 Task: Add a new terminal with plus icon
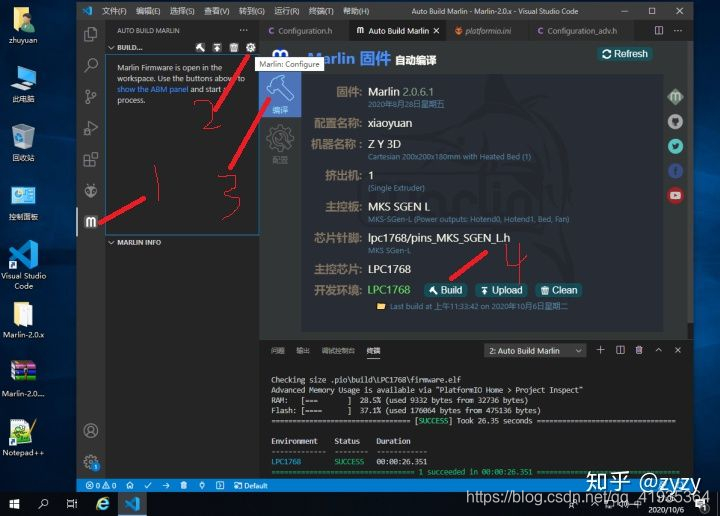click(600, 350)
